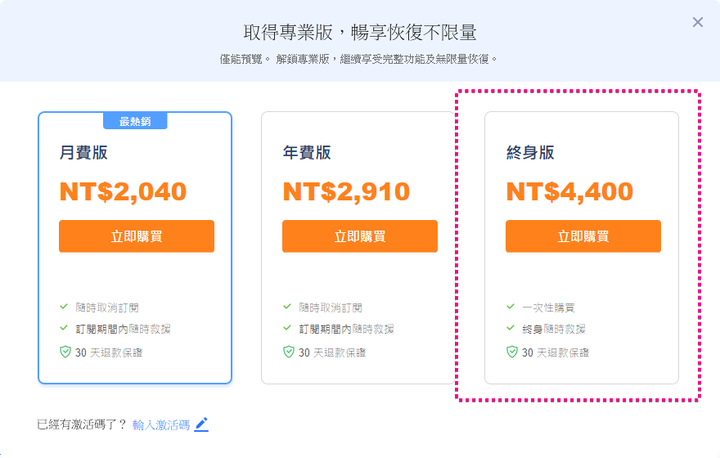Click the NT$4,400 price
Viewport: 720px width, 458px height.
(x=569, y=192)
